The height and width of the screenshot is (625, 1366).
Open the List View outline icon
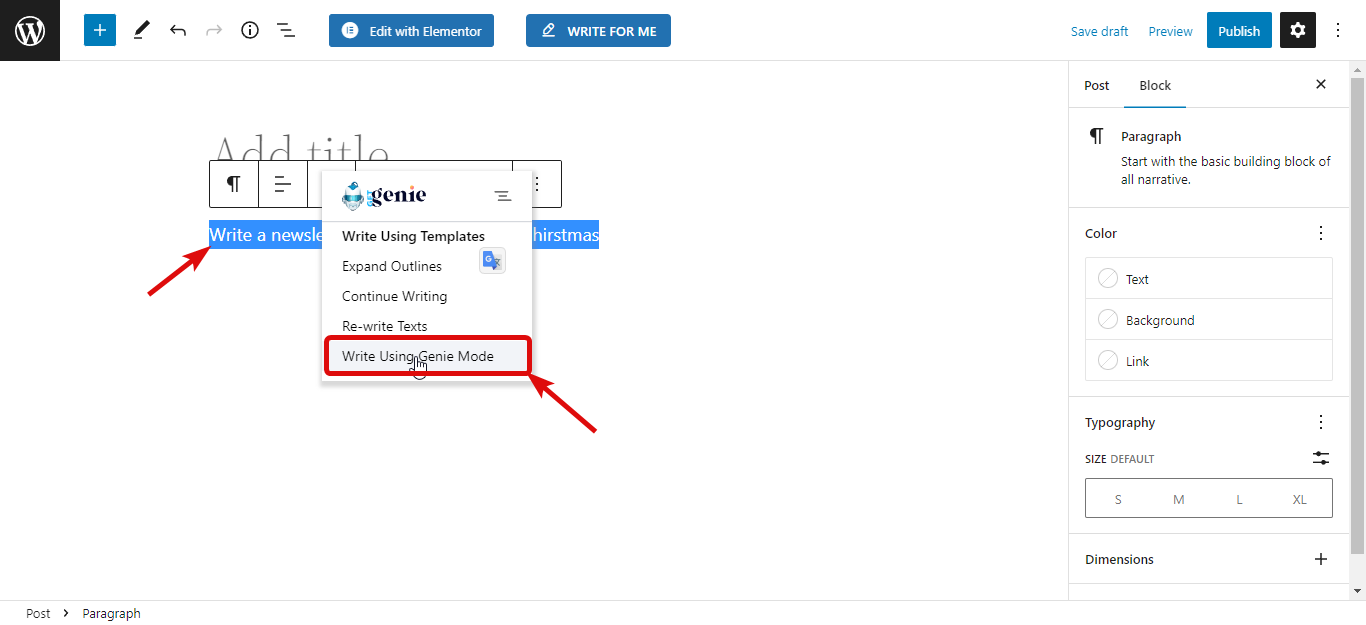tap(286, 30)
